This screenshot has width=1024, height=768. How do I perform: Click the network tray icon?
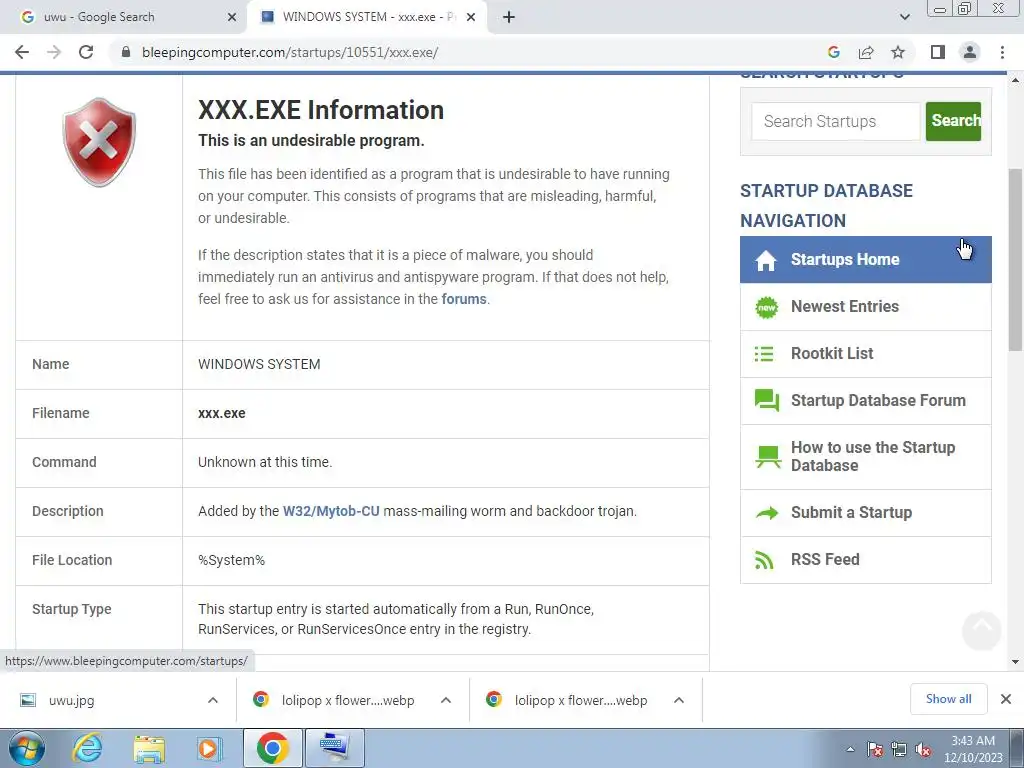click(899, 749)
